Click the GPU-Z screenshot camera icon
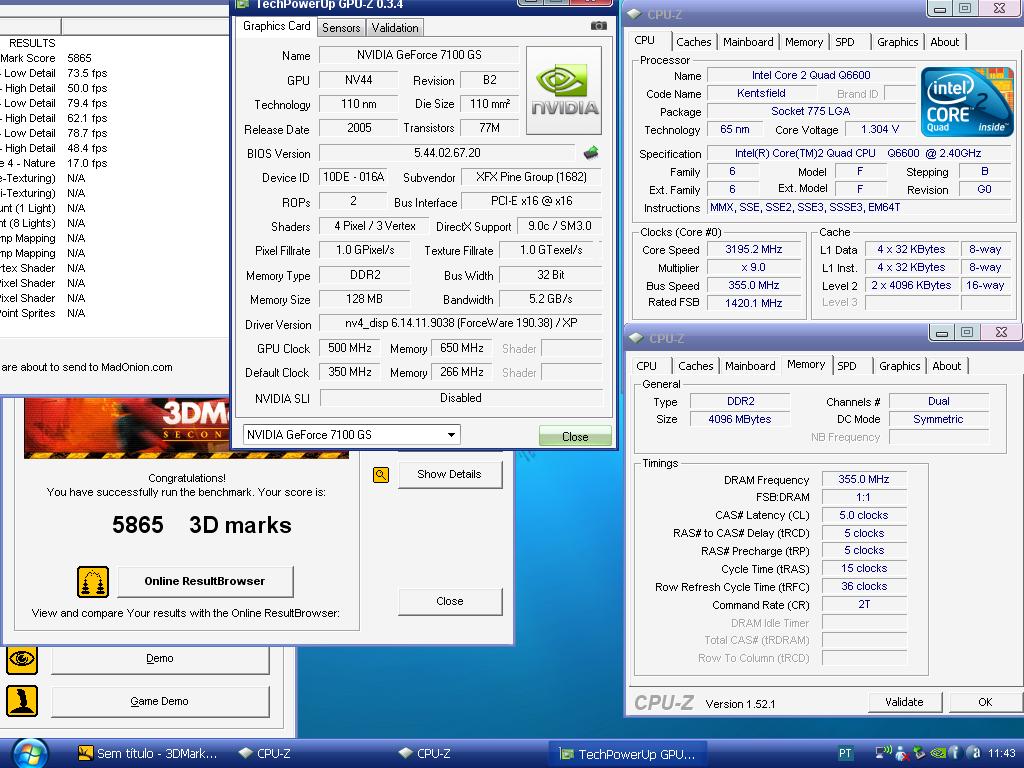This screenshot has width=1024, height=768. [x=598, y=26]
